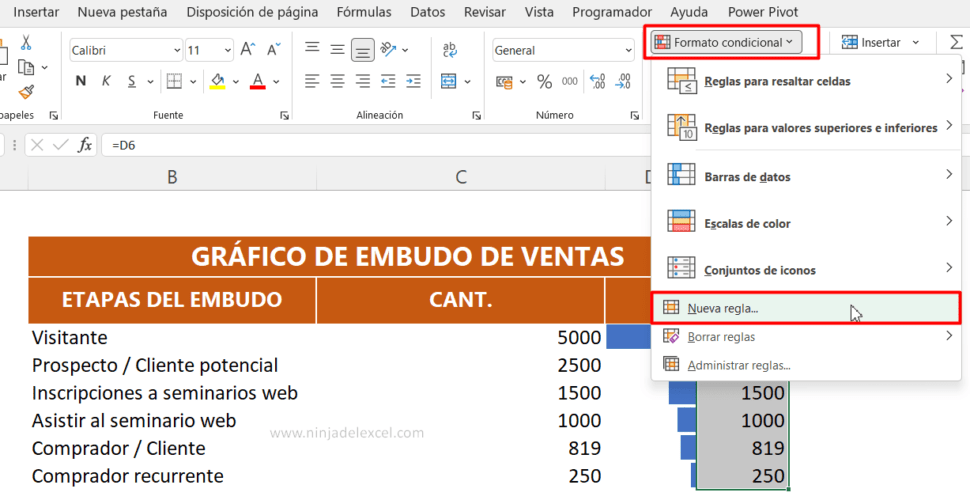Toggle underline formatting (S)

(x=131, y=81)
